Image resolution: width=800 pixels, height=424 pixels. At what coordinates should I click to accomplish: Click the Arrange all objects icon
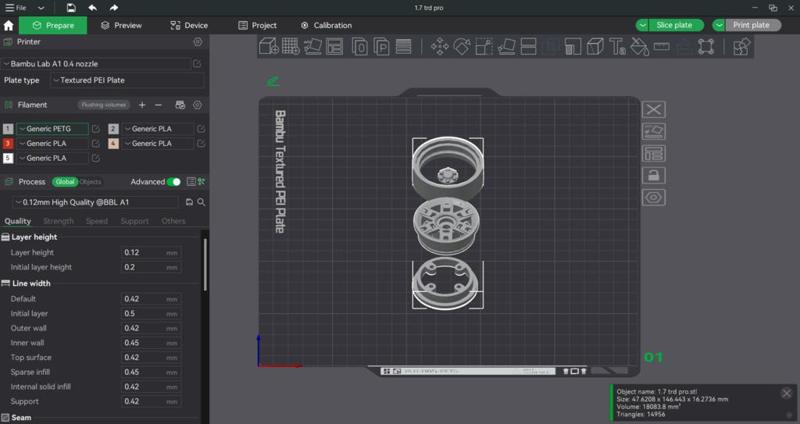click(x=335, y=46)
